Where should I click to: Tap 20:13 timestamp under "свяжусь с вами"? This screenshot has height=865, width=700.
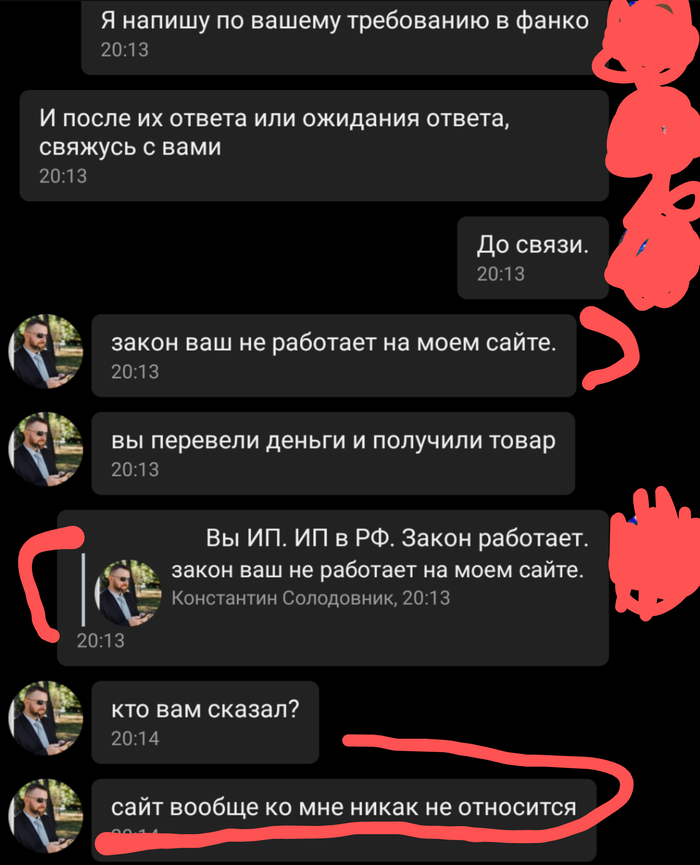point(63,176)
